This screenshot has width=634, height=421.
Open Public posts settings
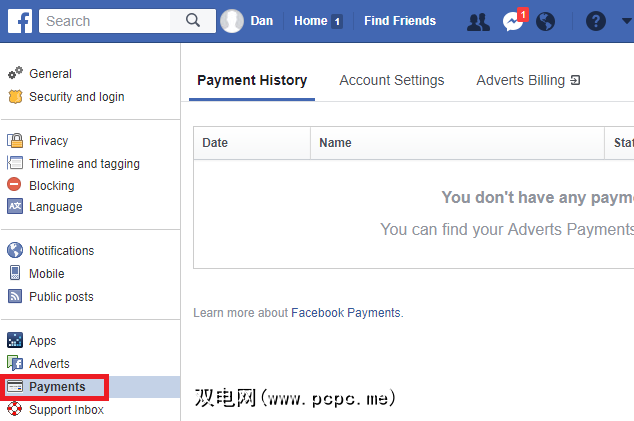point(61,296)
